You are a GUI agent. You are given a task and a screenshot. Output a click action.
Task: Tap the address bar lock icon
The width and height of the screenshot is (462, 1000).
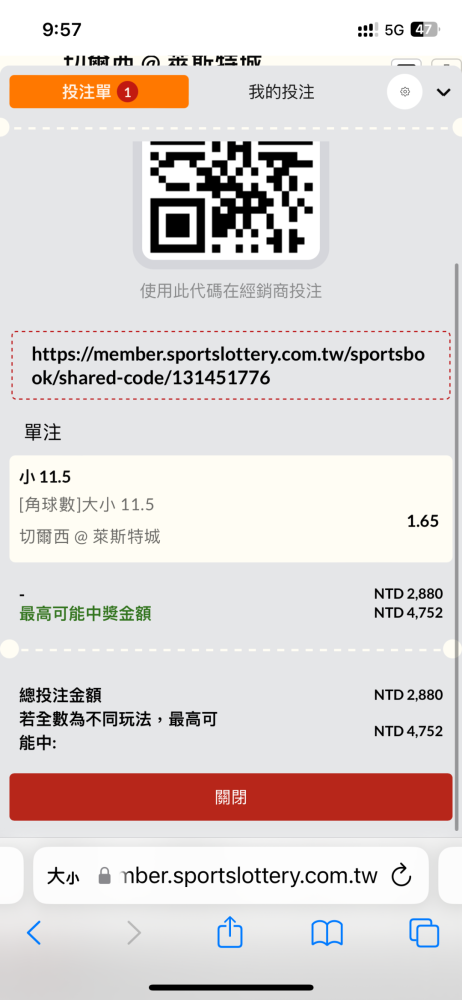coord(105,876)
